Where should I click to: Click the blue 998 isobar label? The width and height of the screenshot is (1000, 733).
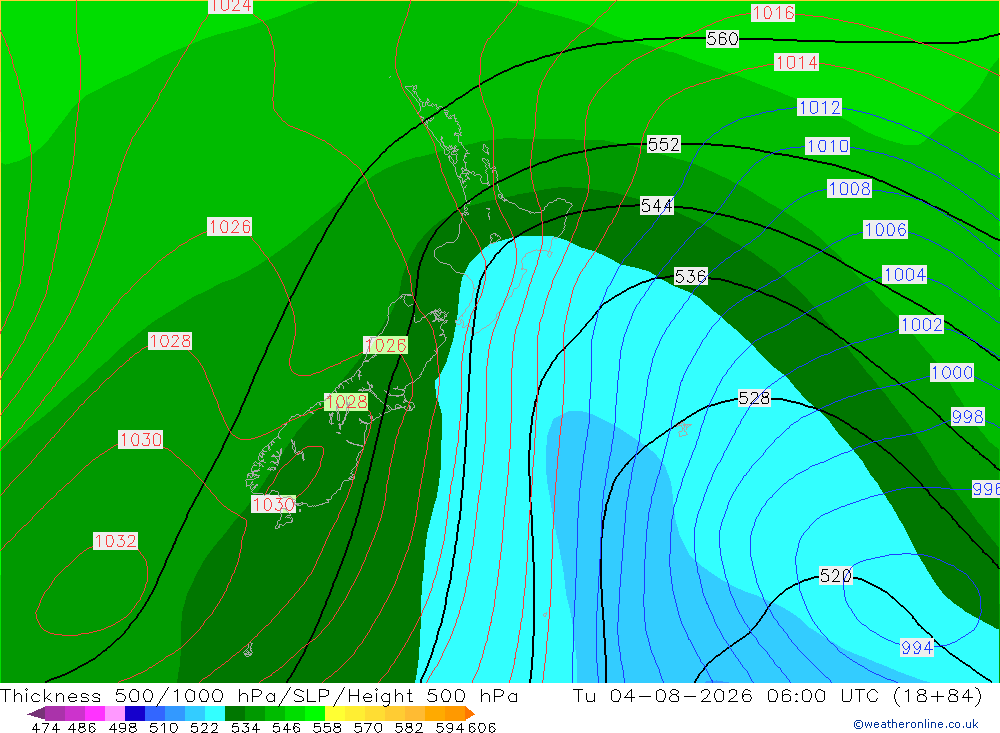tap(967, 417)
